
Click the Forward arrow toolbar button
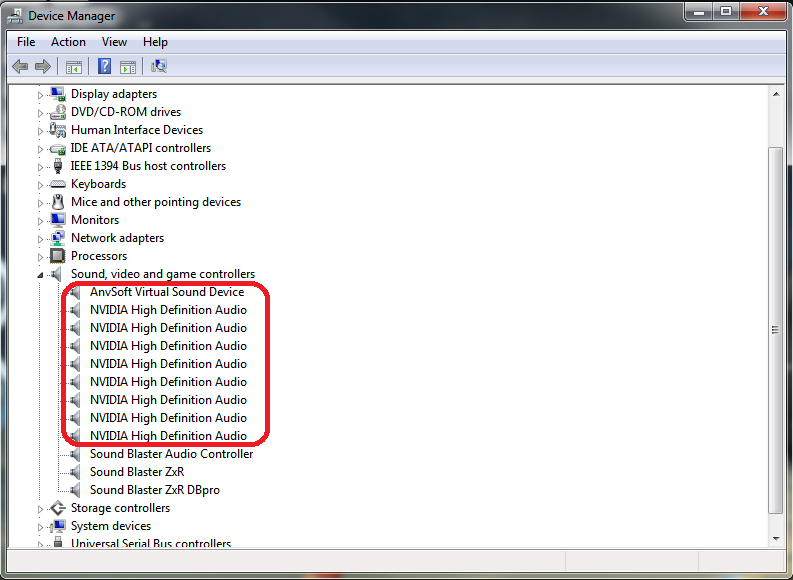click(x=43, y=66)
